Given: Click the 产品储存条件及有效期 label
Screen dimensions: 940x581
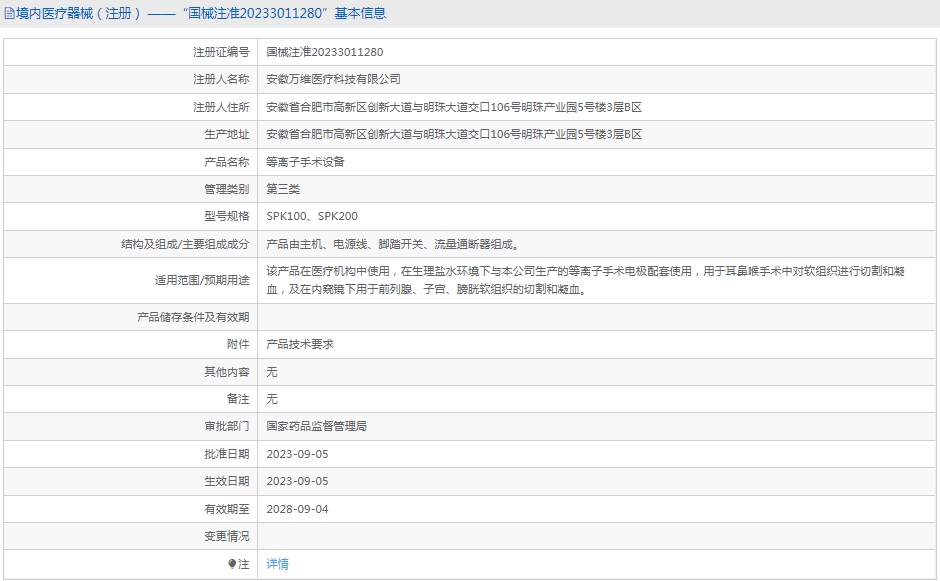Looking at the screenshot, I should tap(193, 317).
